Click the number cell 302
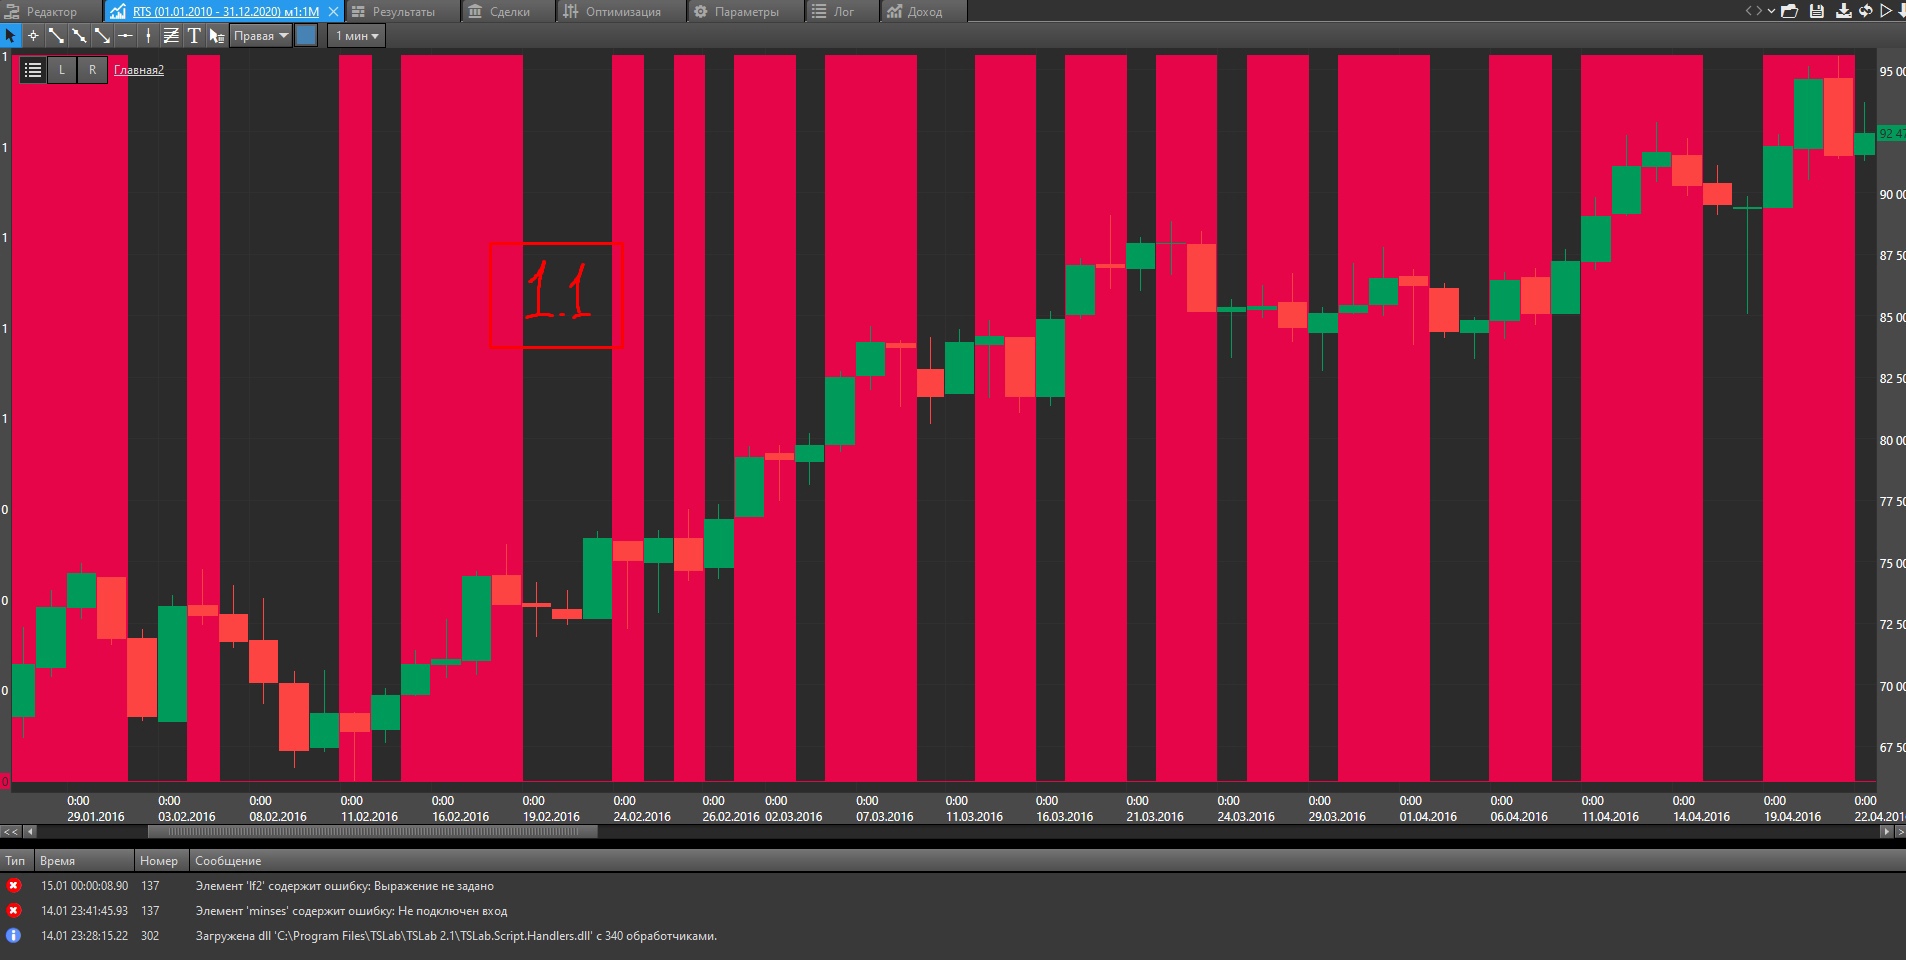The width and height of the screenshot is (1906, 960). 150,936
